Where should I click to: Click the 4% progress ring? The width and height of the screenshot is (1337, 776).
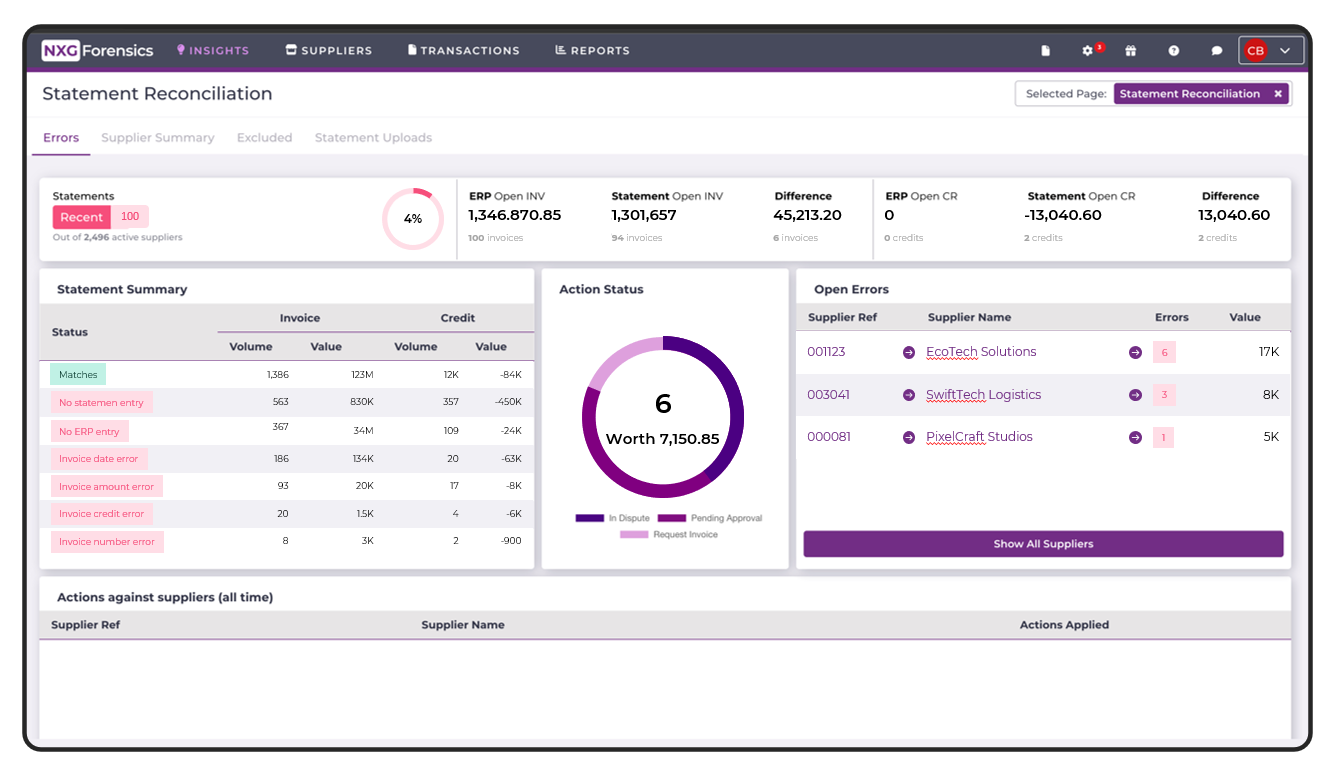tap(413, 218)
